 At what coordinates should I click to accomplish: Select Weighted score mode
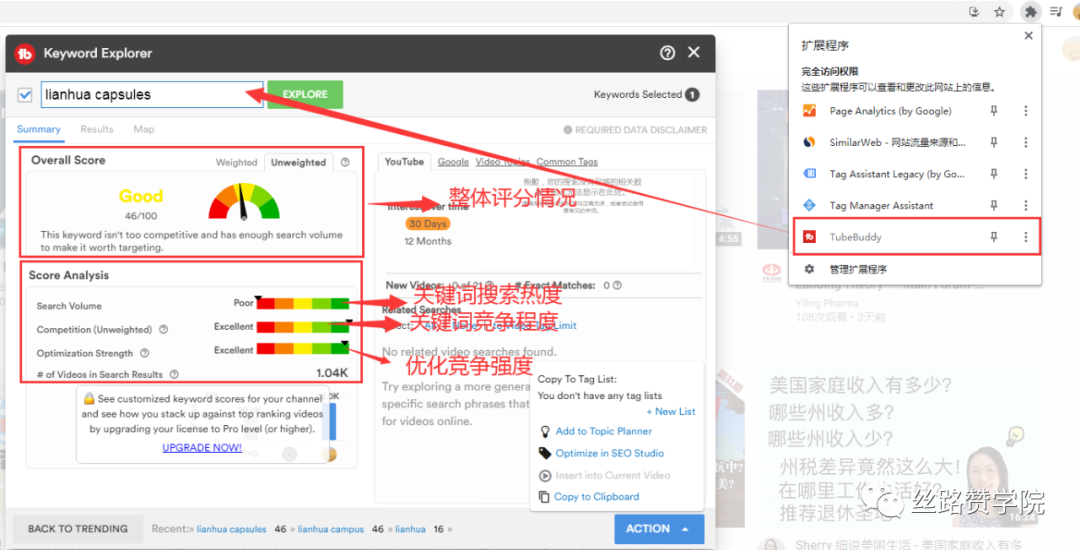click(236, 162)
